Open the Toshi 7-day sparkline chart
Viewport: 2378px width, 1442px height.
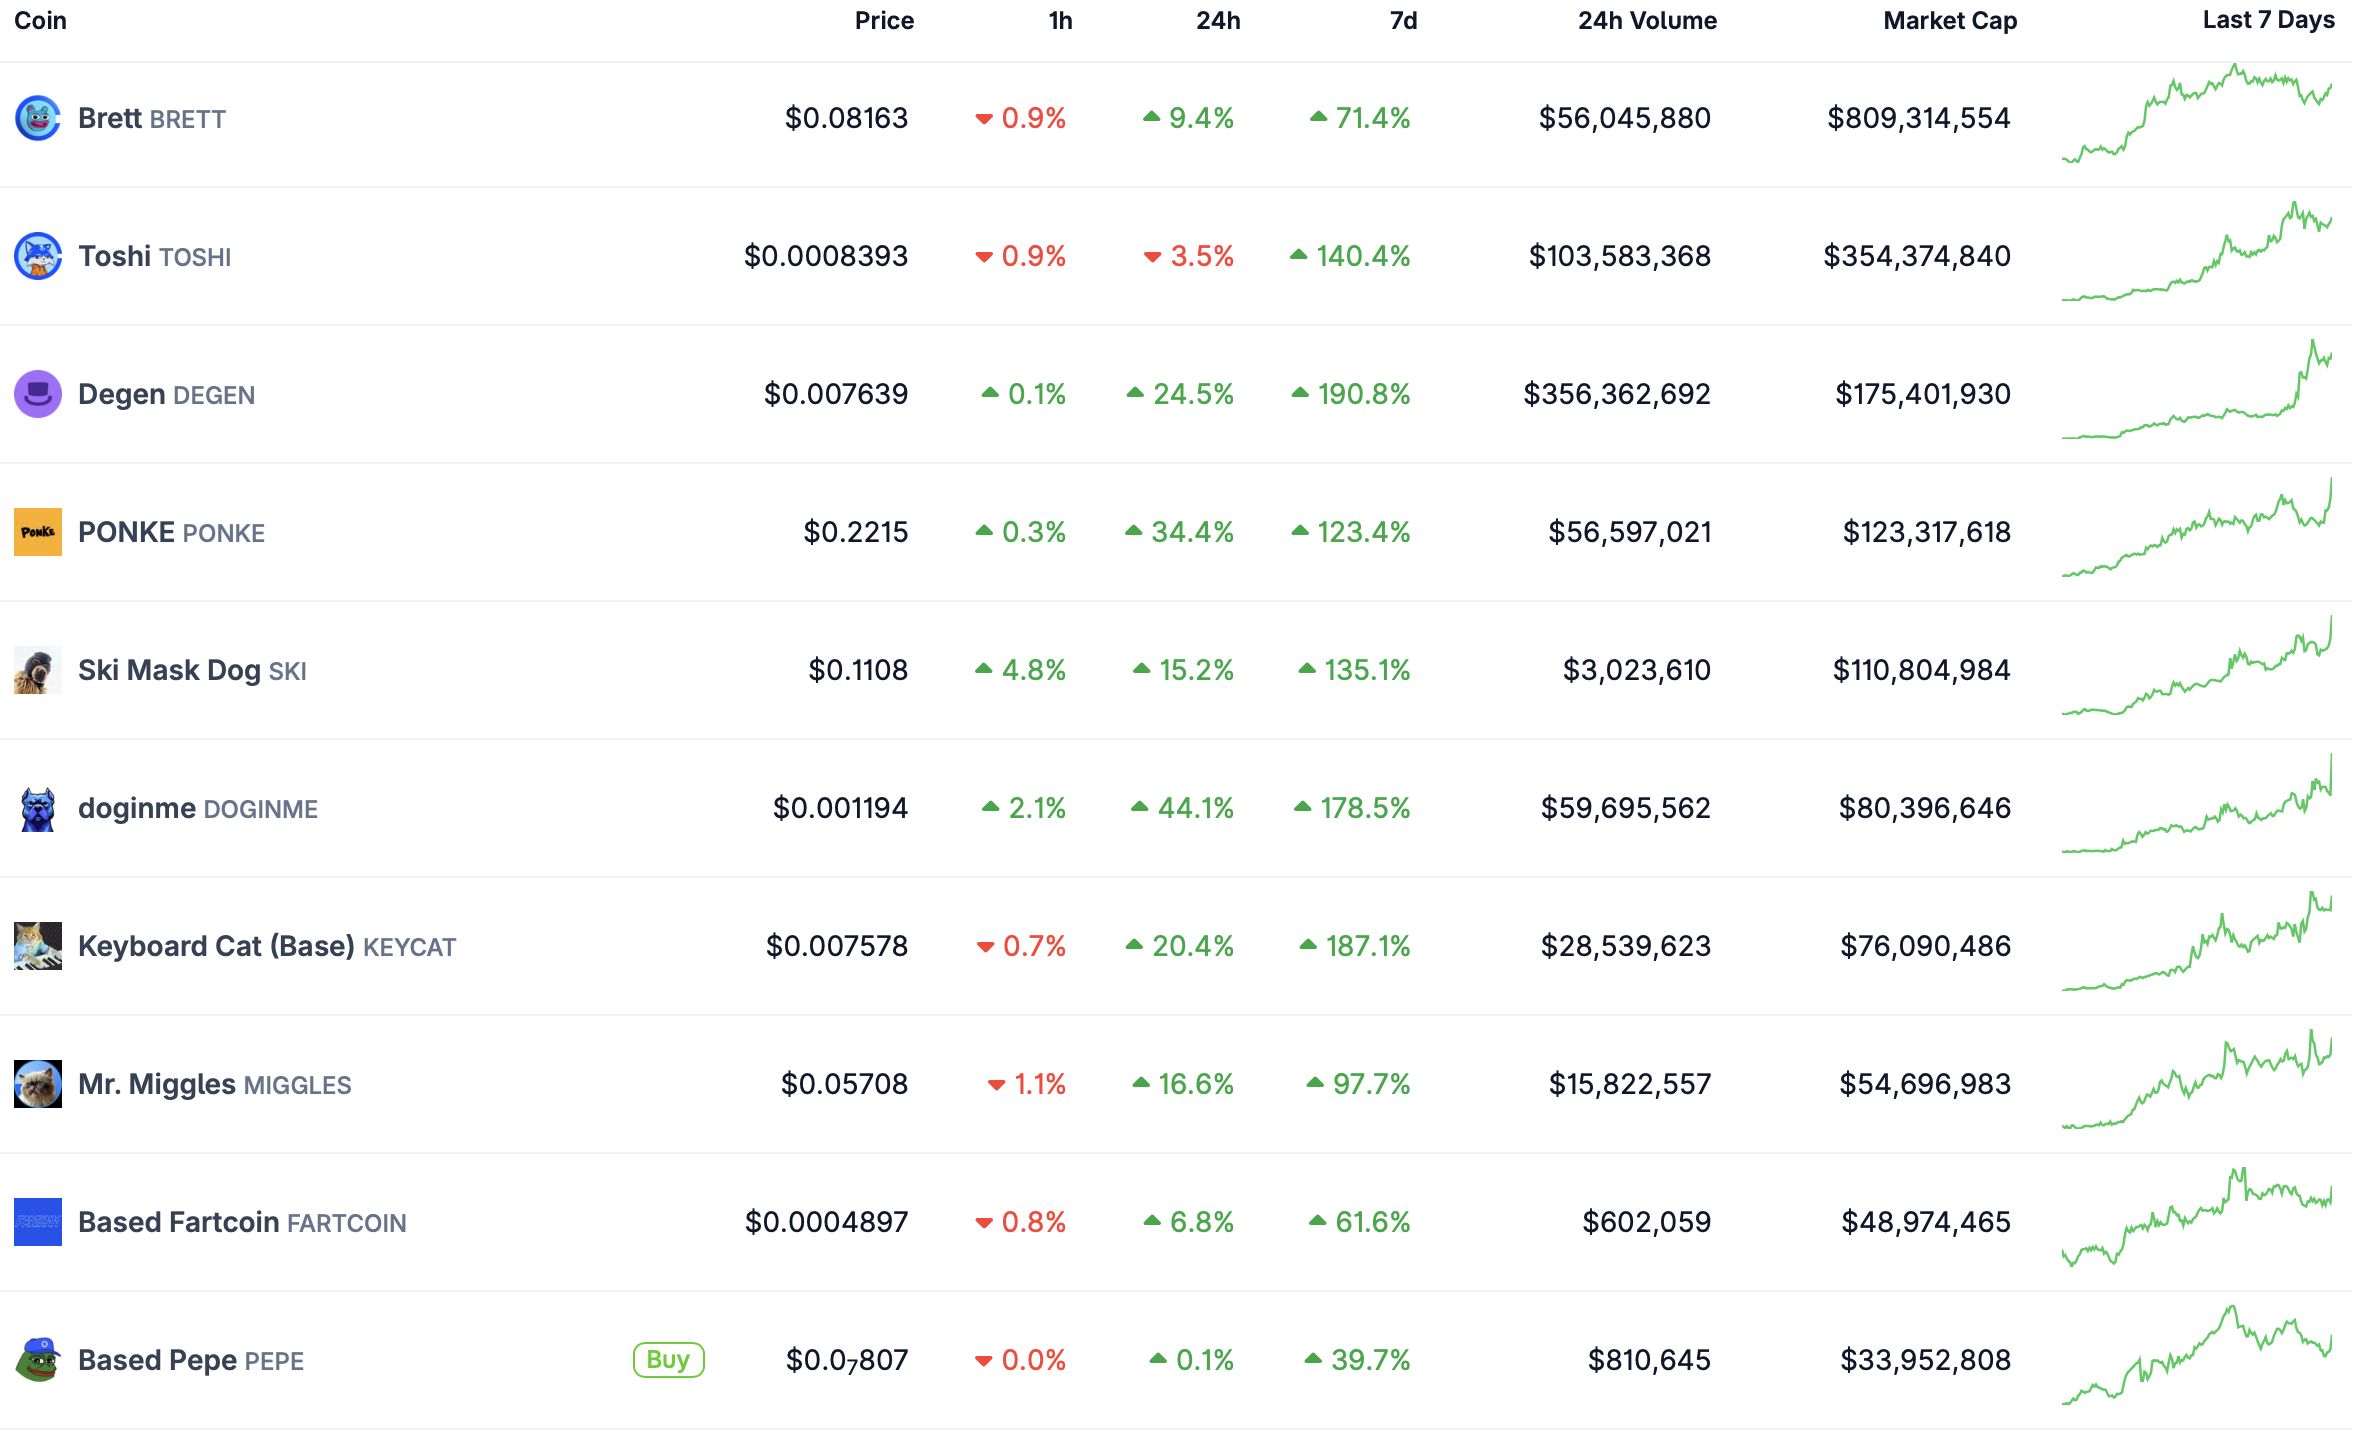[x=2197, y=255]
